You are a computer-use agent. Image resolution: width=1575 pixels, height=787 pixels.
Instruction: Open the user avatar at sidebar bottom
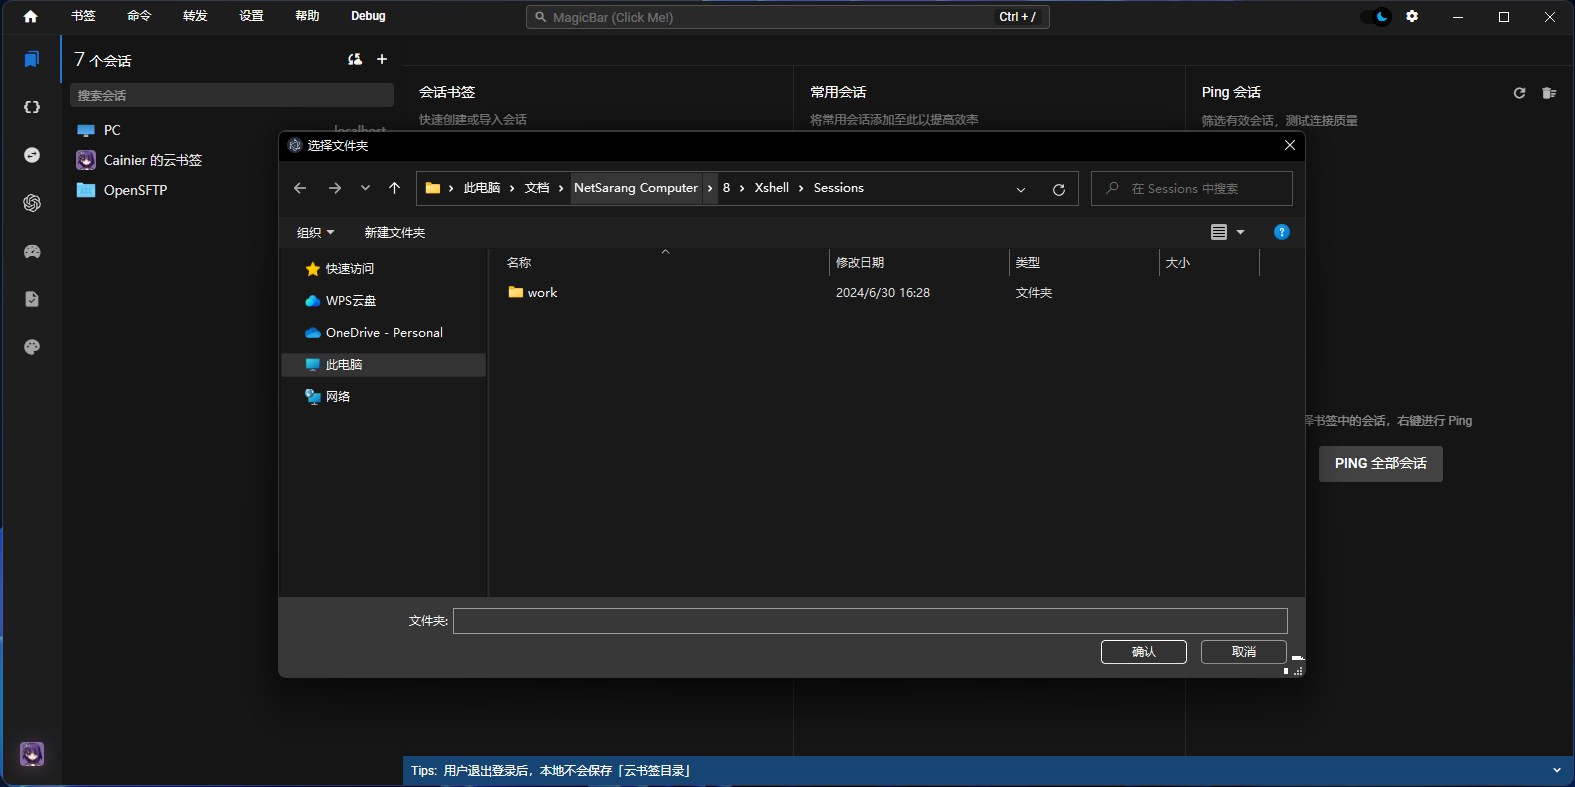coord(32,754)
